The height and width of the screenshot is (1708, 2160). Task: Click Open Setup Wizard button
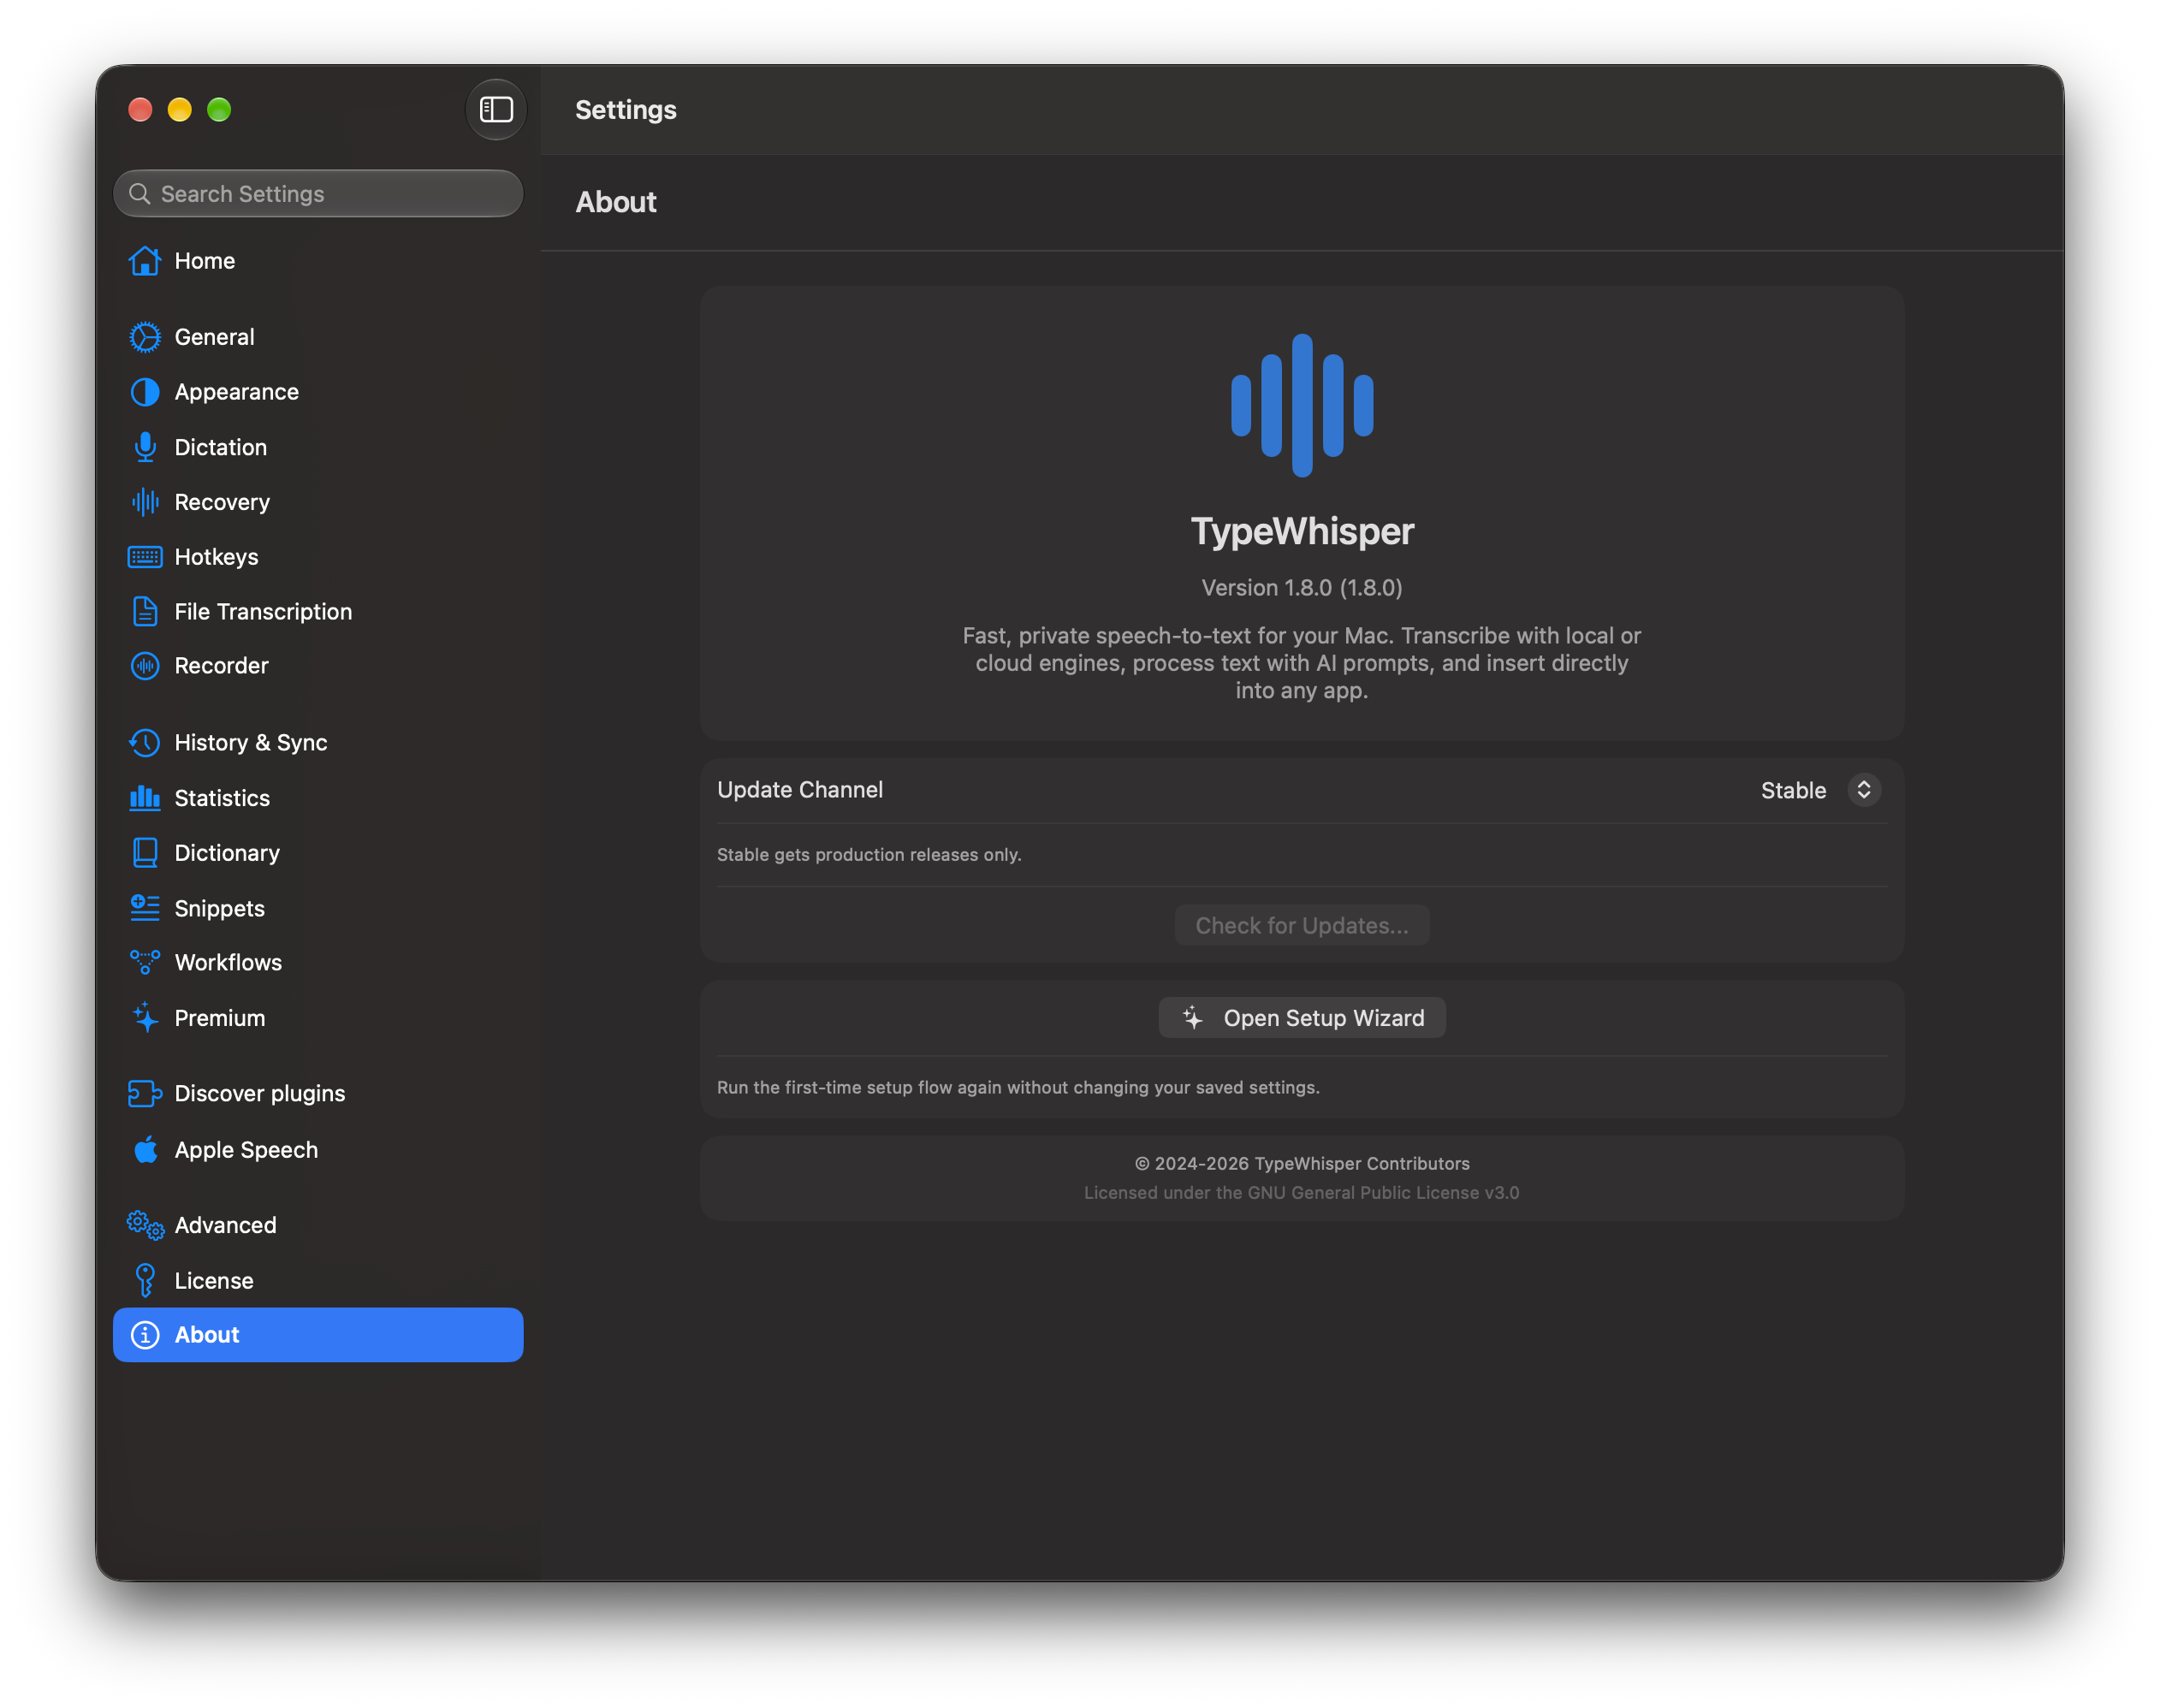(x=1302, y=1018)
